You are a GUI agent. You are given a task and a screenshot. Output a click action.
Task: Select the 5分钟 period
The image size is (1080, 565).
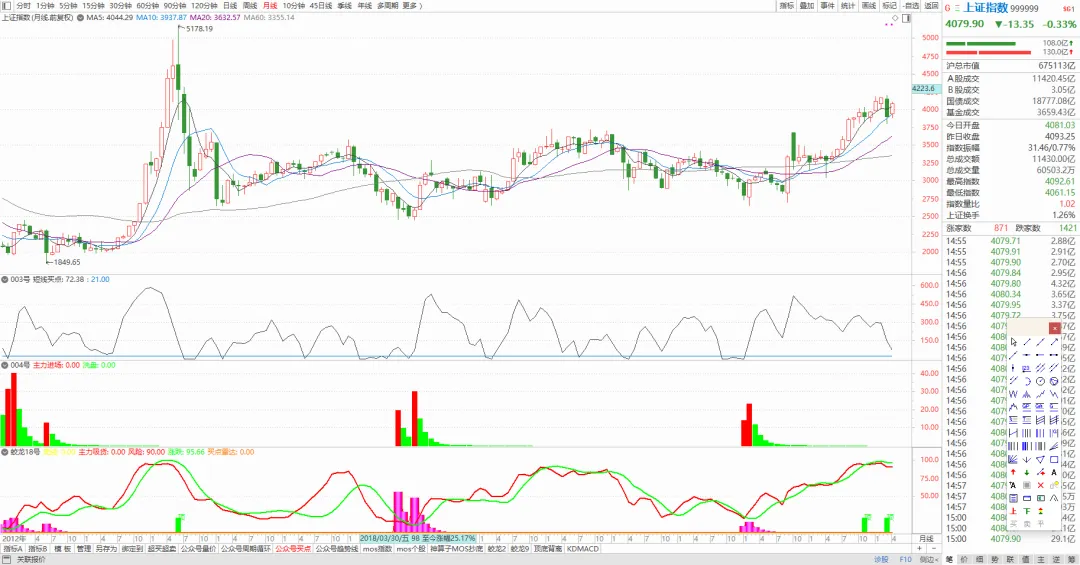[x=68, y=6]
